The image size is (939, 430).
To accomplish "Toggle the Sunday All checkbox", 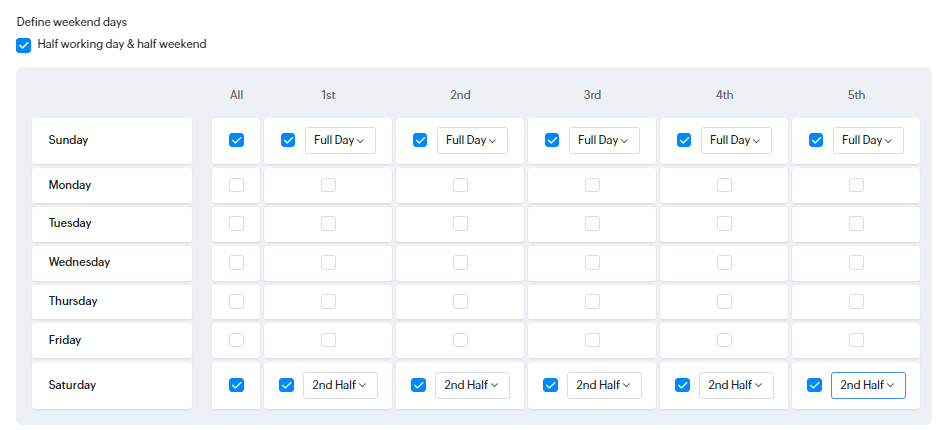I will pyautogui.click(x=237, y=140).
